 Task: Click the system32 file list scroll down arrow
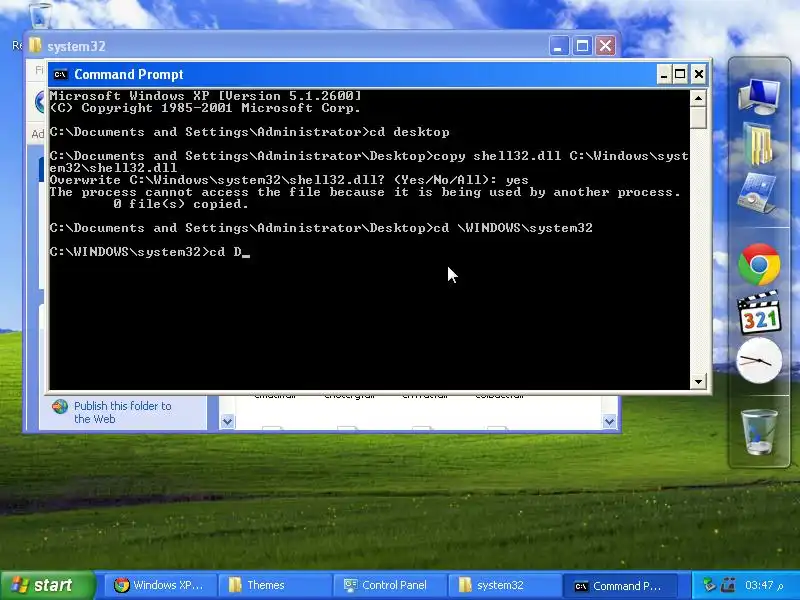tap(609, 421)
